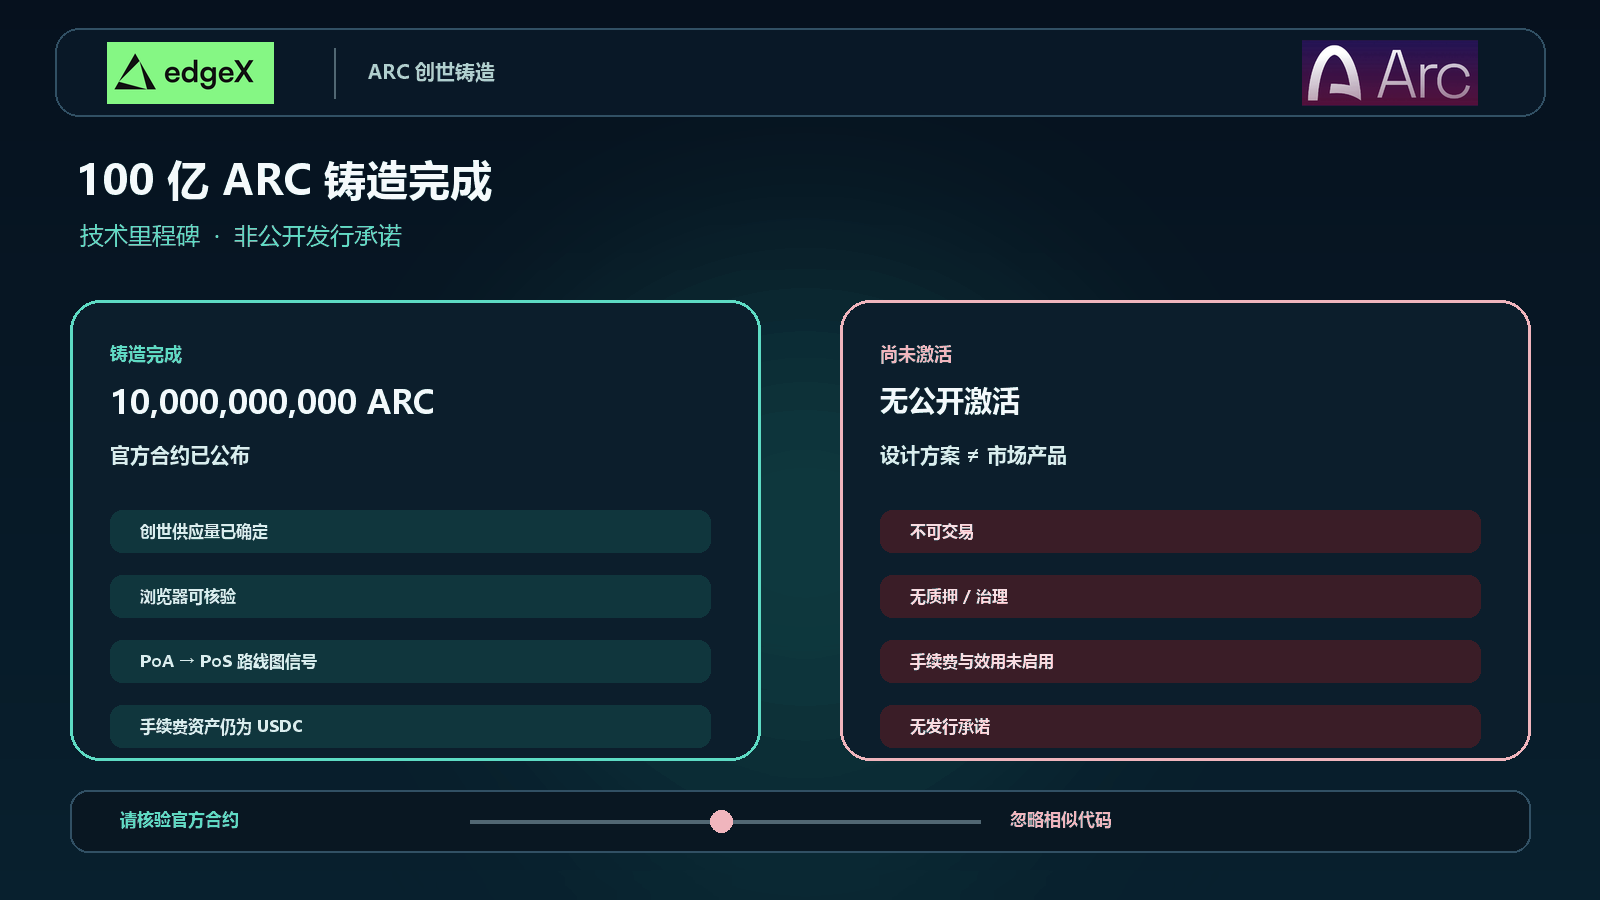Click the 100 亿 ARC 铸造完成 title
1600x900 pixels.
pyautogui.click(x=285, y=181)
